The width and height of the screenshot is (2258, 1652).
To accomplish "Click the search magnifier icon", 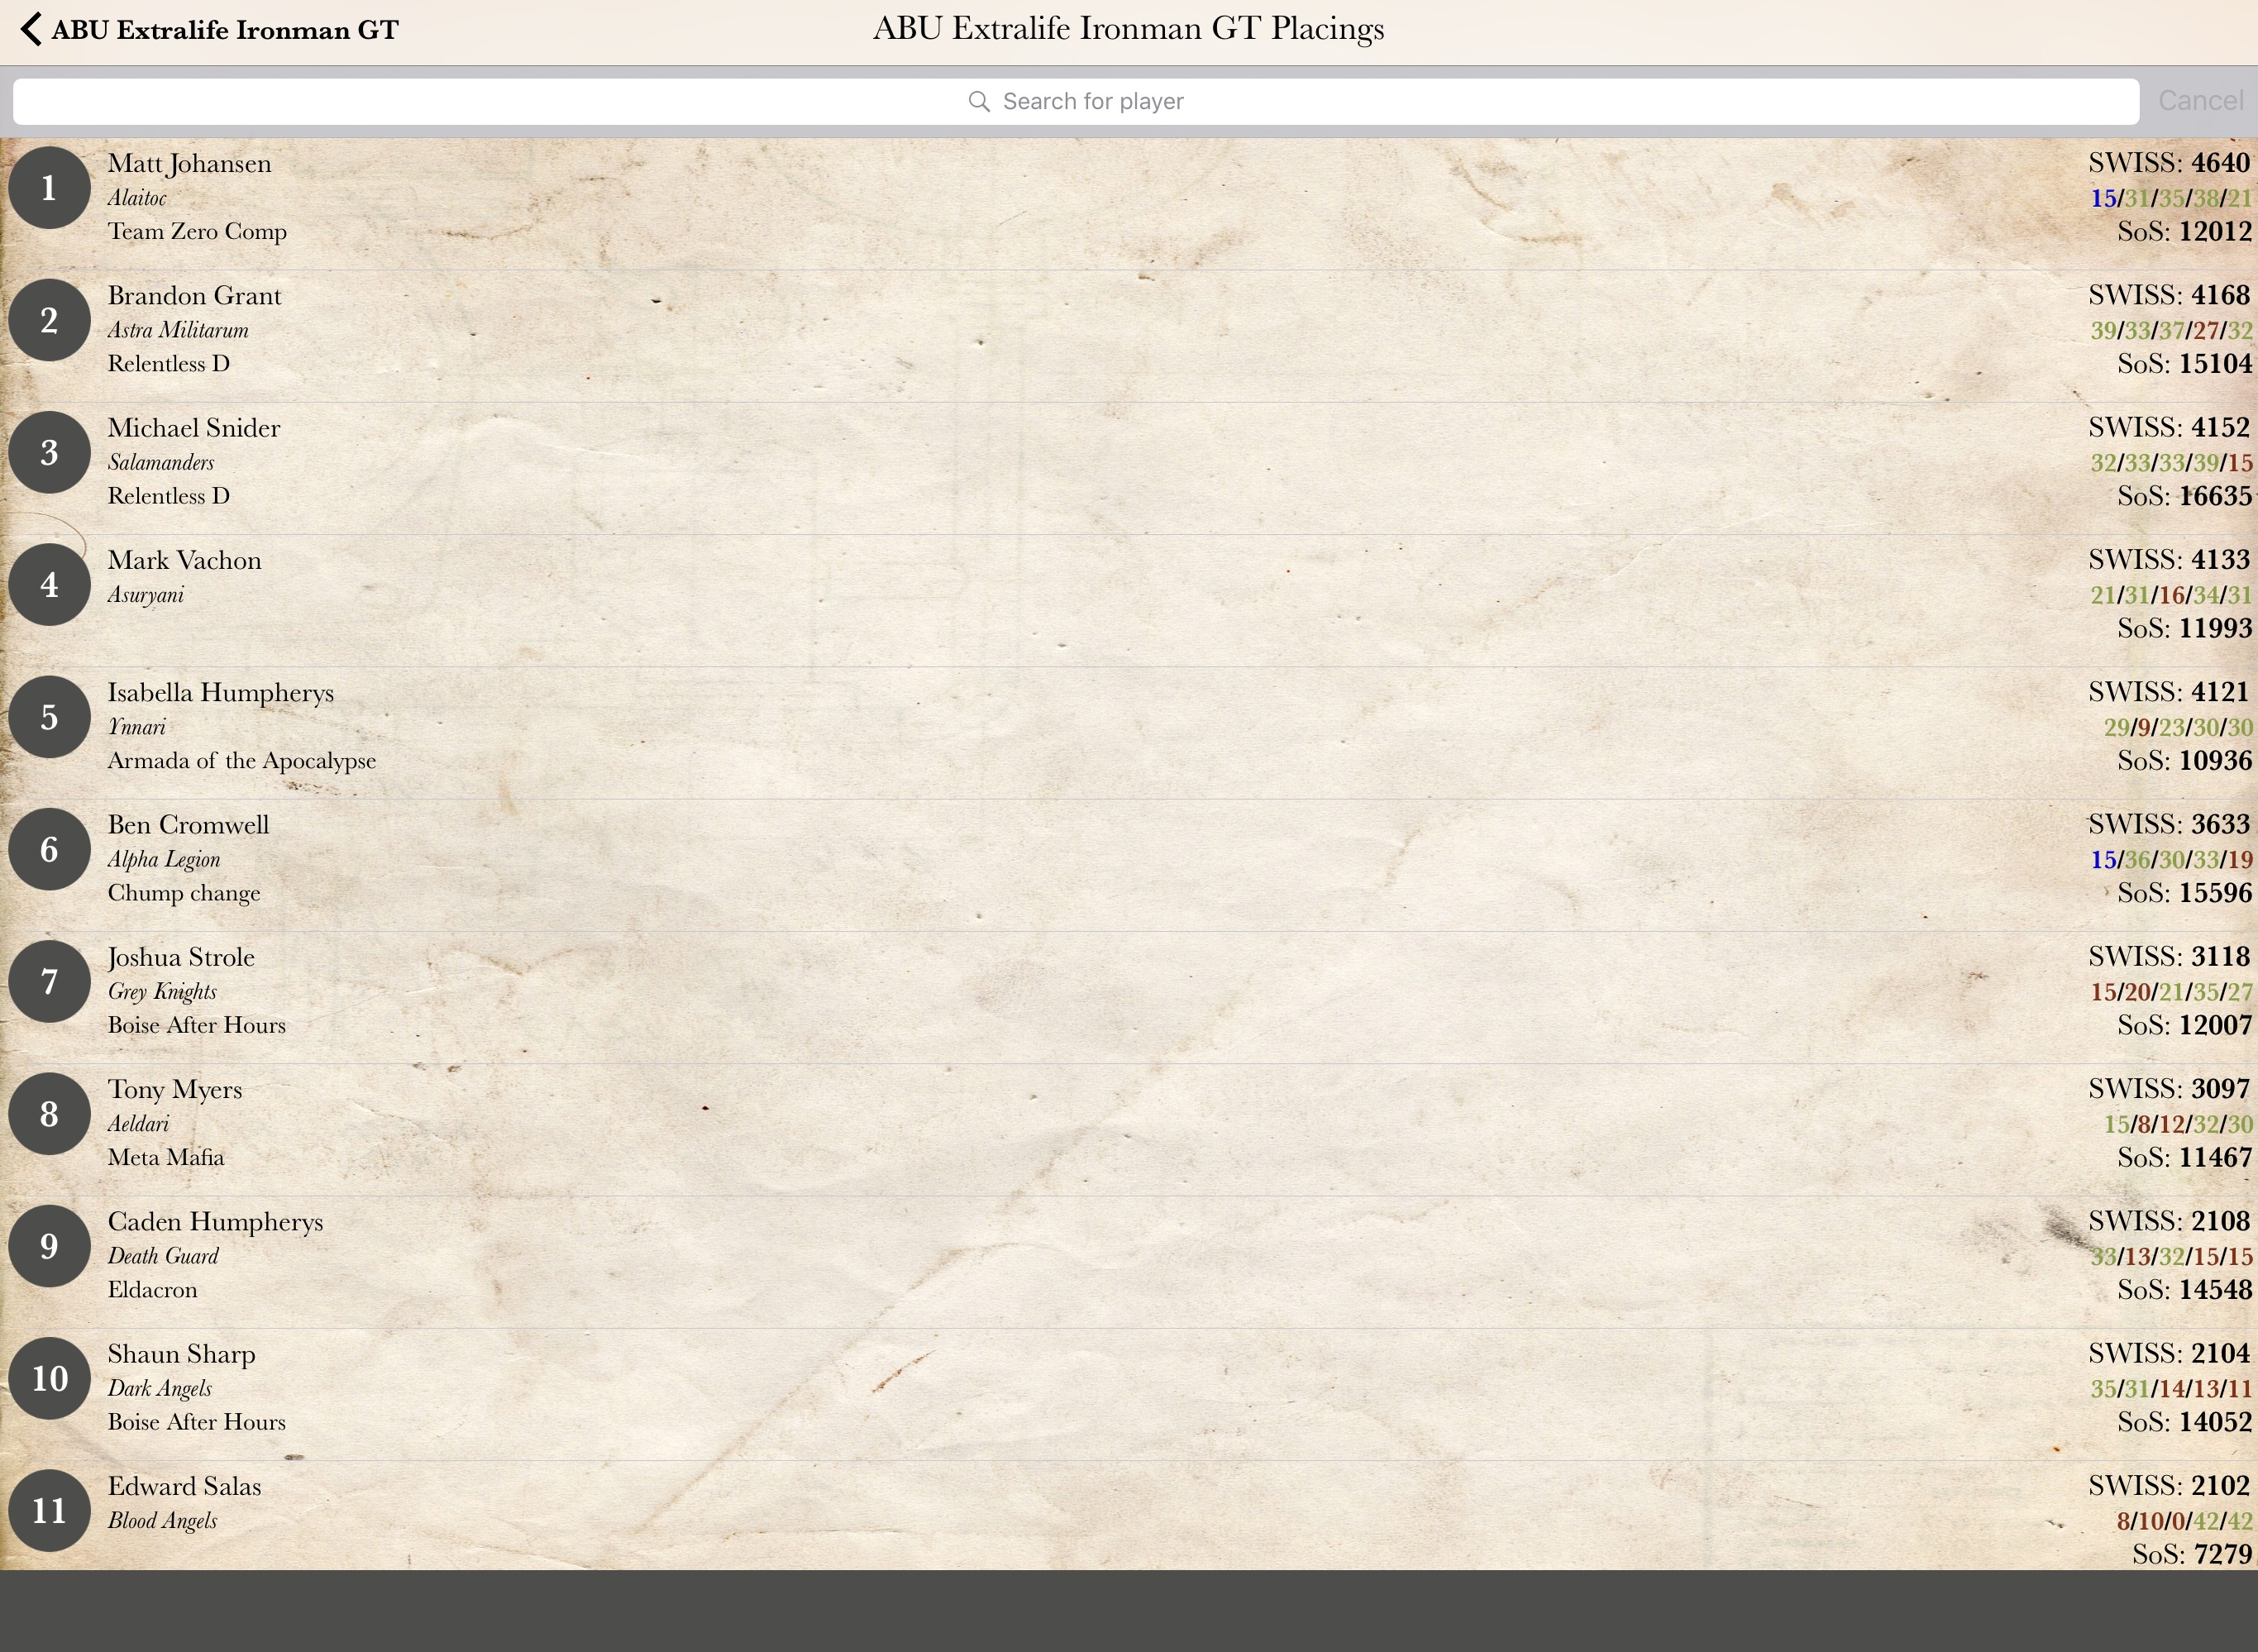I will point(979,102).
